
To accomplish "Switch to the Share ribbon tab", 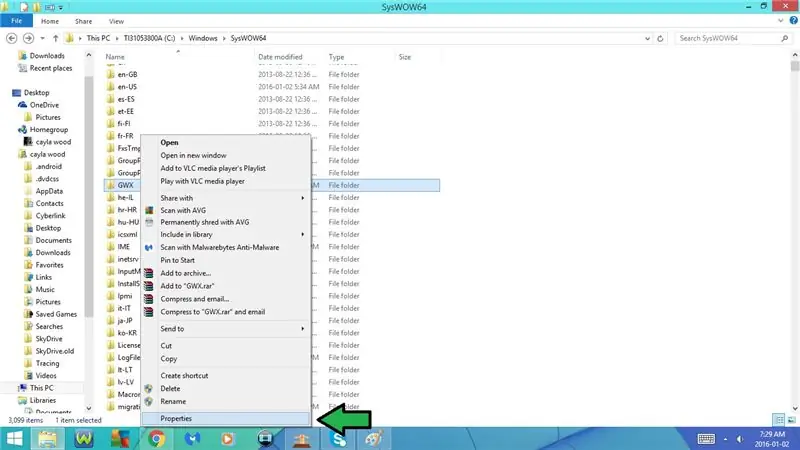I will pos(83,21).
